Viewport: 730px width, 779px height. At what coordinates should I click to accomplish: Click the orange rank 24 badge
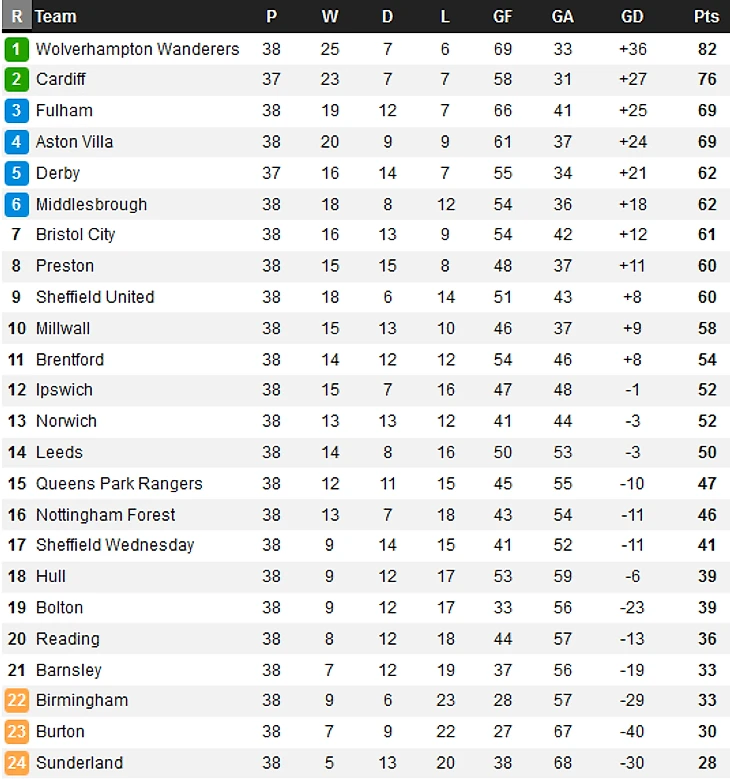point(16,763)
